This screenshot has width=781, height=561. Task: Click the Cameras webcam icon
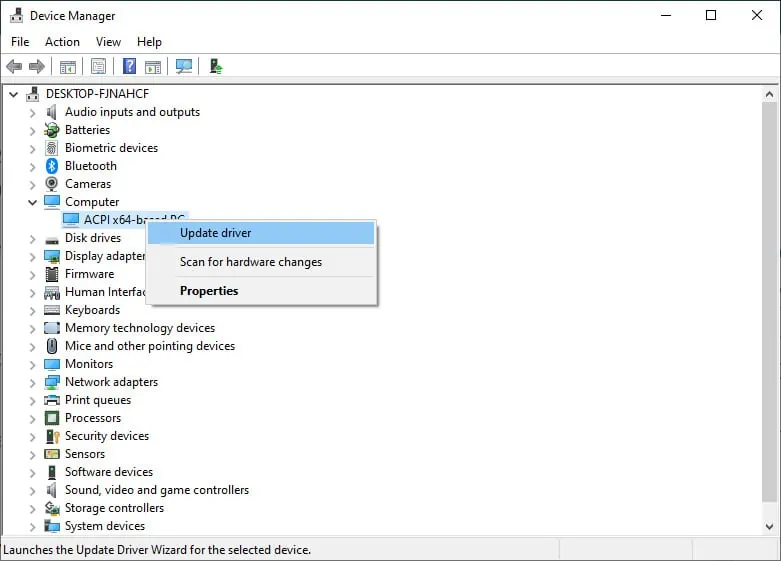pyautogui.click(x=52, y=184)
